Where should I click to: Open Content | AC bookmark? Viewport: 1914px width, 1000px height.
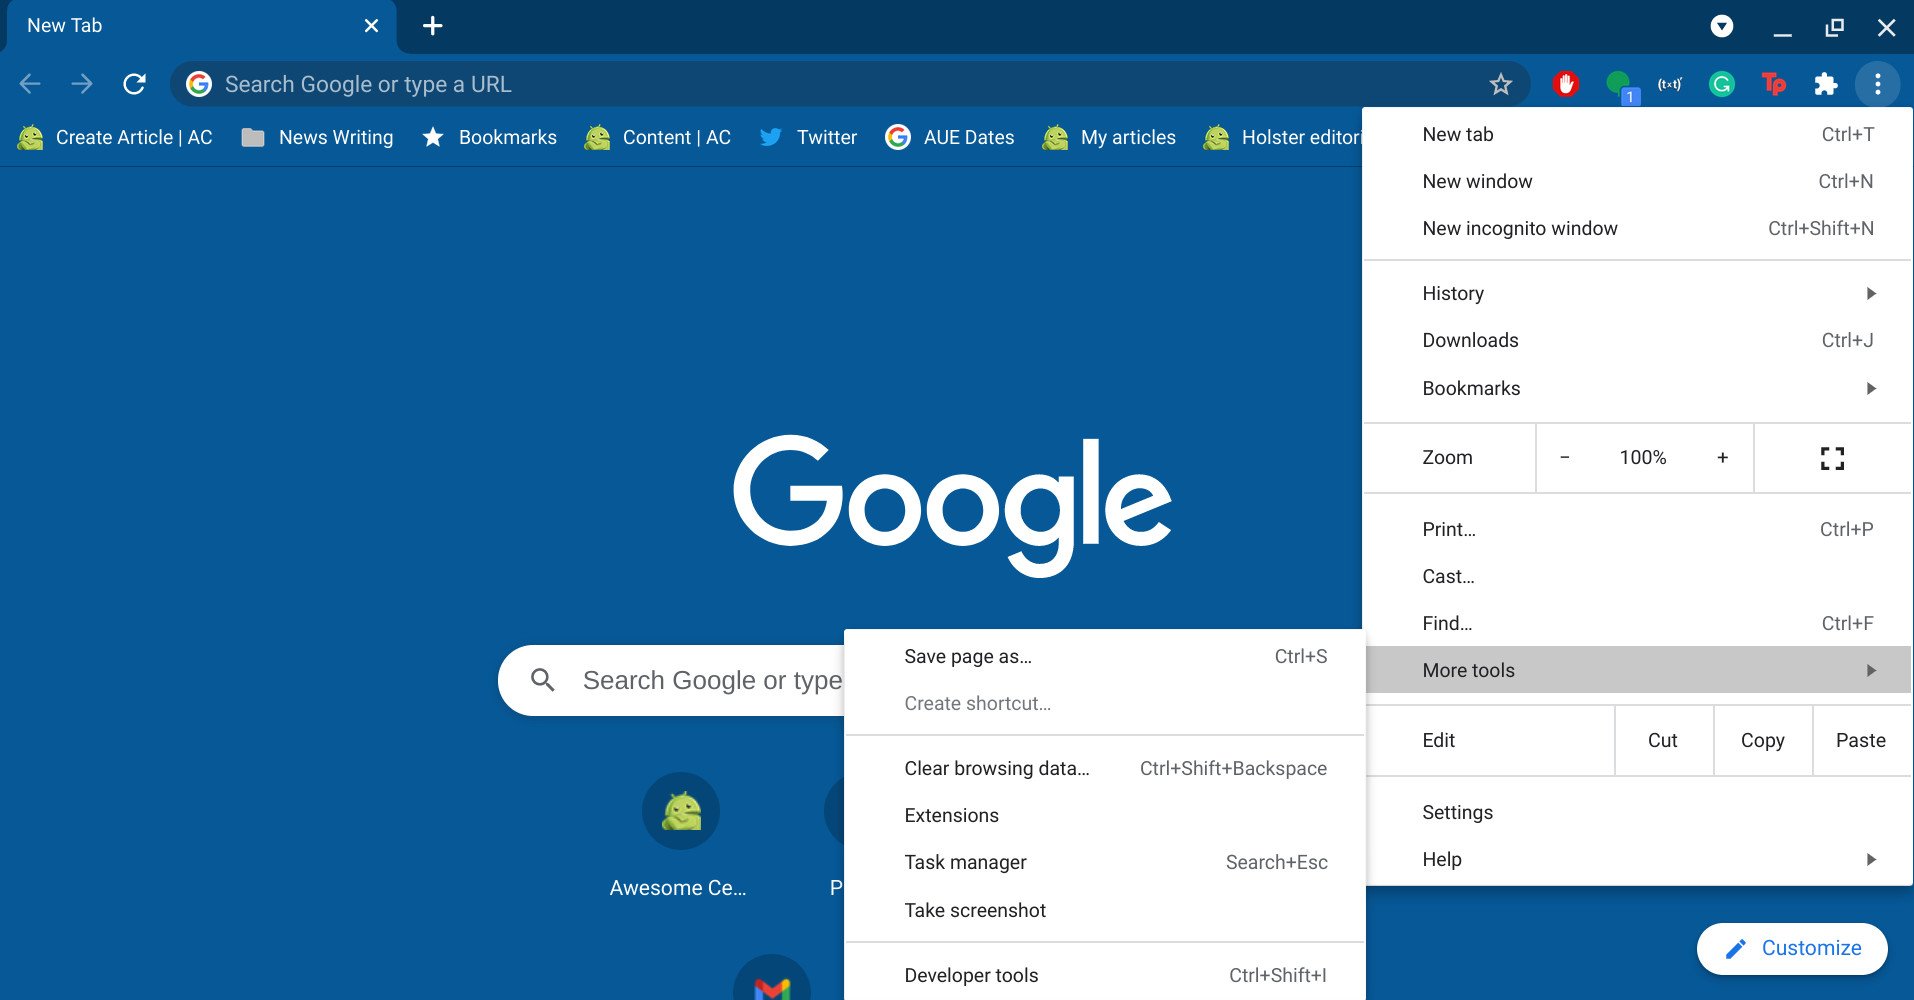click(657, 137)
